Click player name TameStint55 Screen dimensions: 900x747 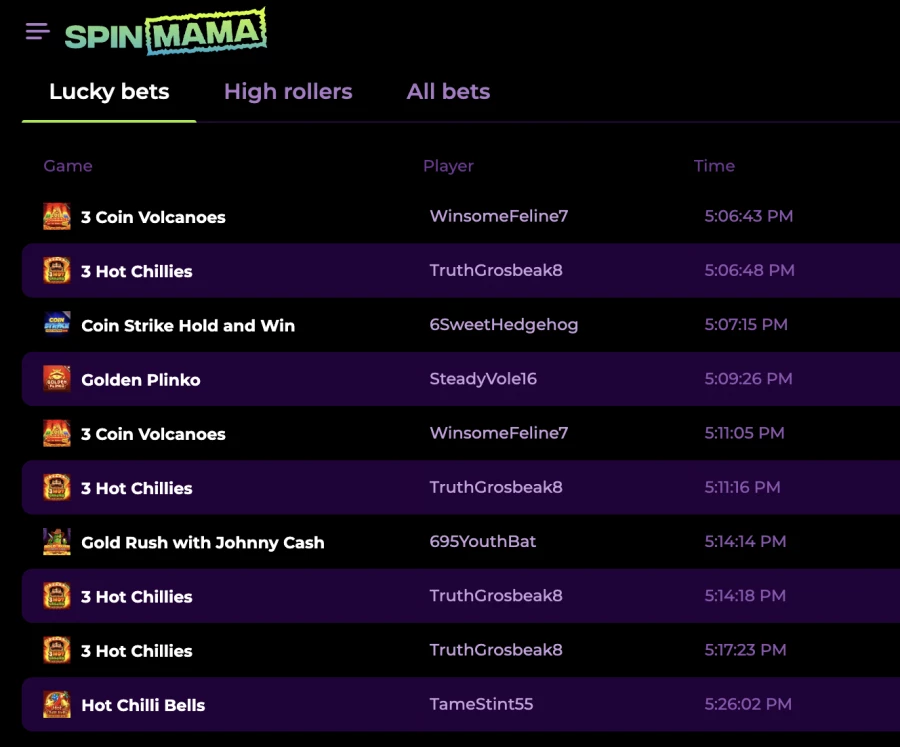[481, 705]
